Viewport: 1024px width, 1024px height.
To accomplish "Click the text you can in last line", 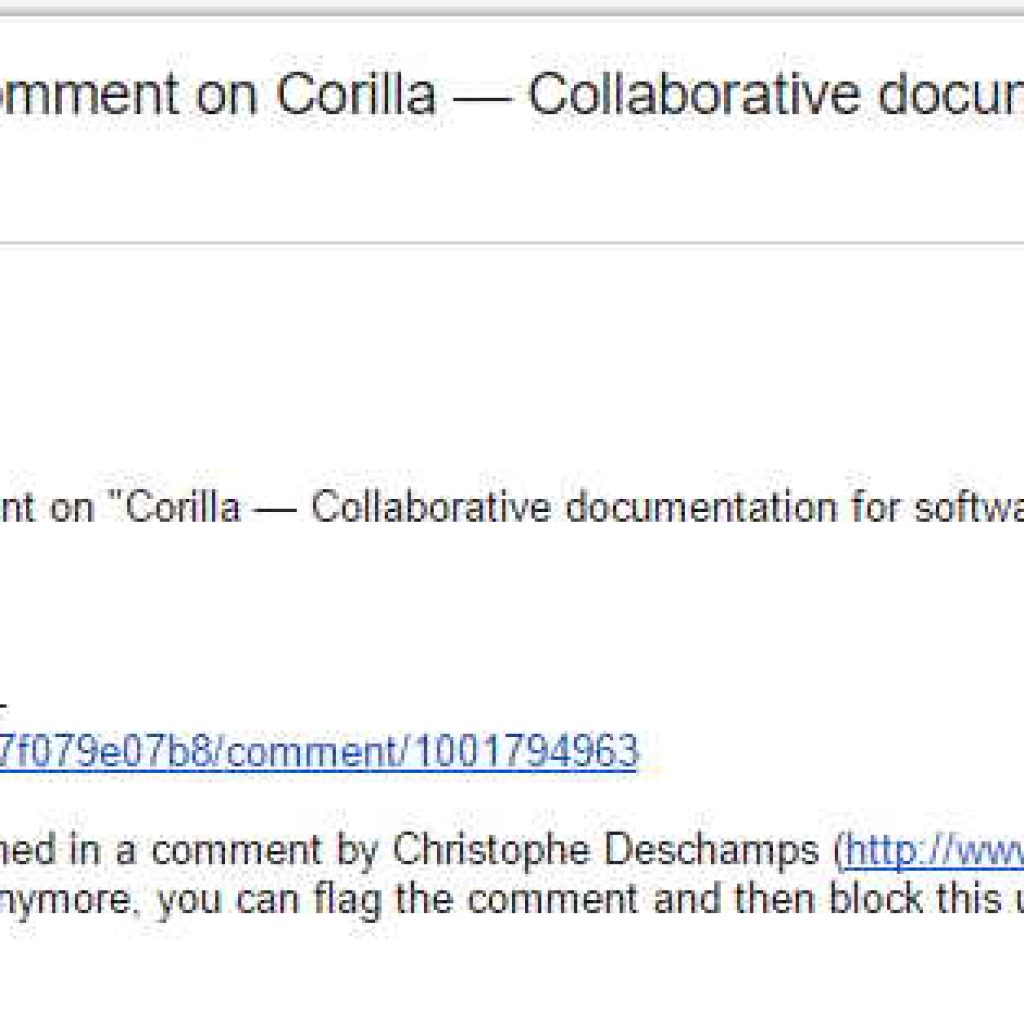I will [x=229, y=900].
